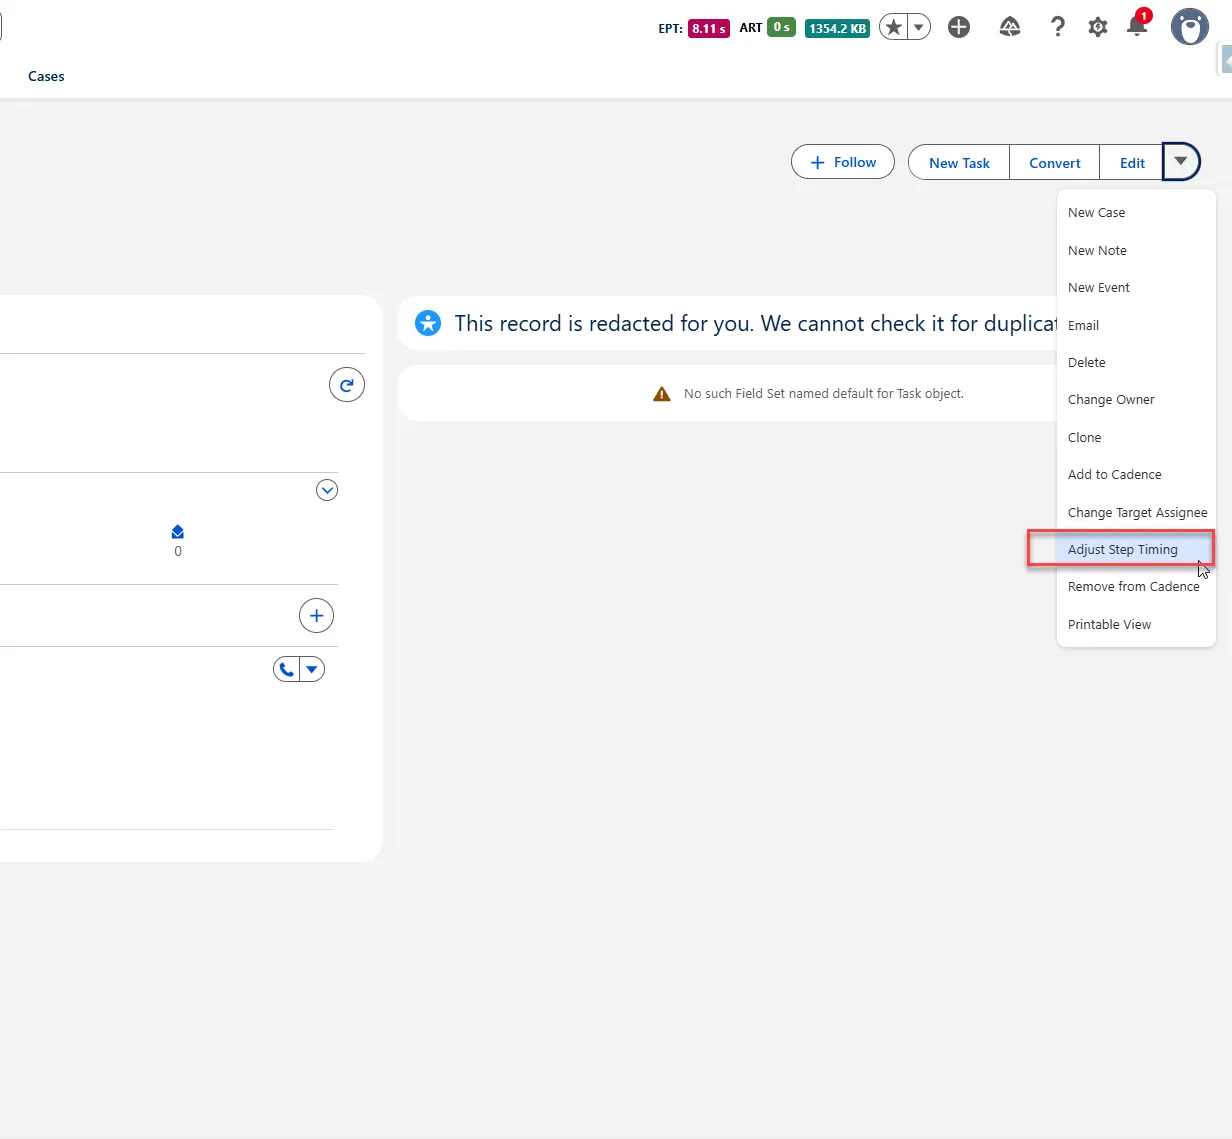1232x1139 pixels.
Task: Select Change Owner from the menu
Action: pos(1110,400)
